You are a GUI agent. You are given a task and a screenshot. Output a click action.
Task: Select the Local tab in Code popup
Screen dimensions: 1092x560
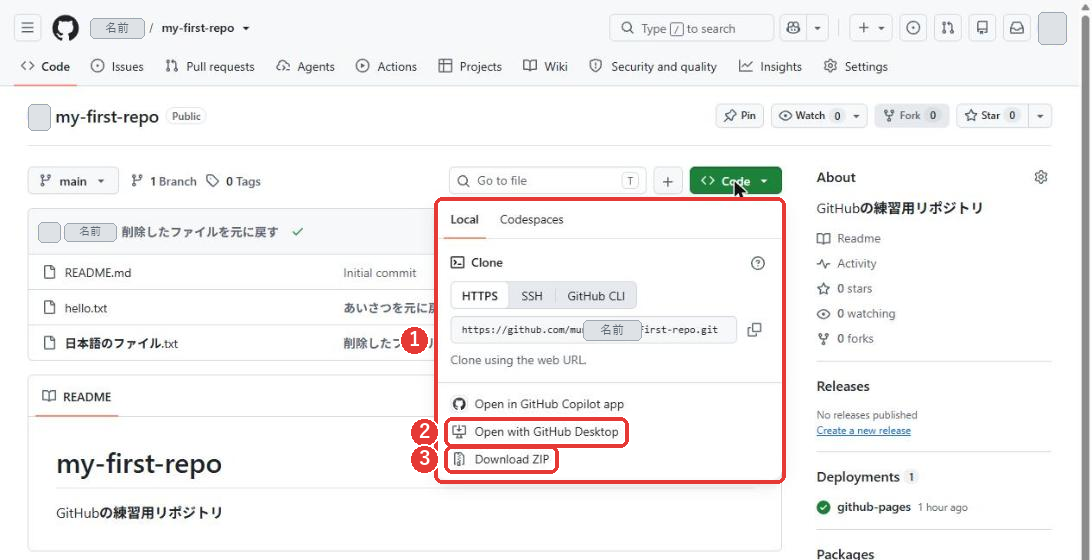[464, 219]
